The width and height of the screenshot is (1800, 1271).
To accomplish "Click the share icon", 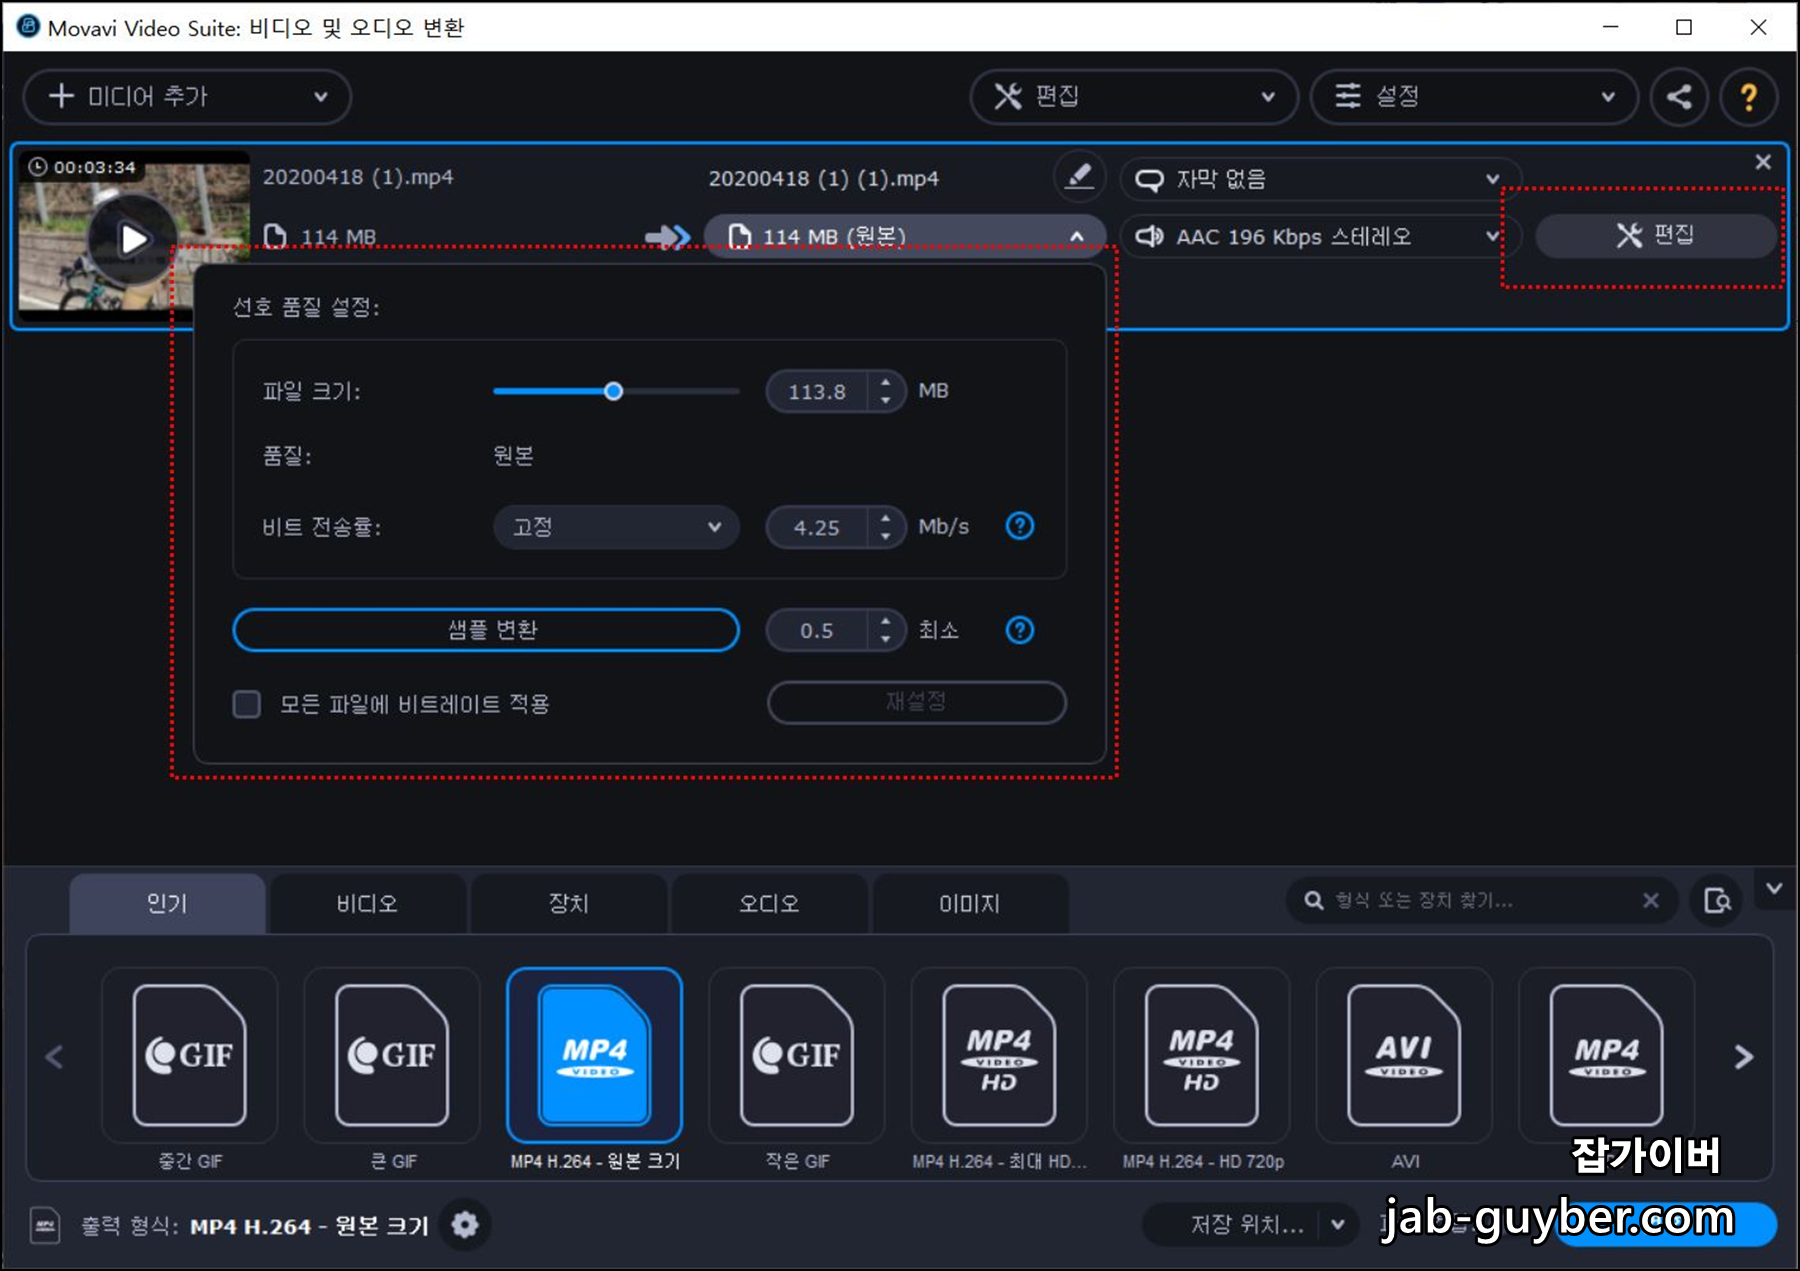I will [1679, 97].
